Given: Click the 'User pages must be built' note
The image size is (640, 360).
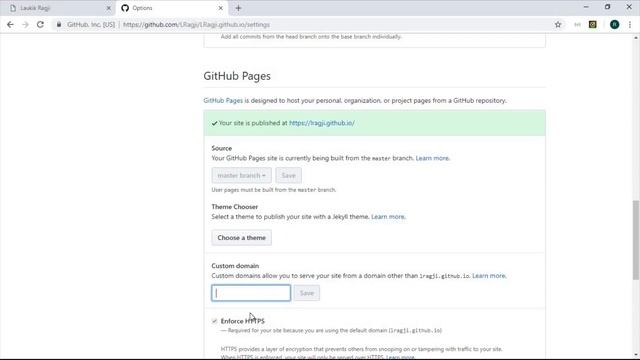Looking at the screenshot, I should (273, 190).
